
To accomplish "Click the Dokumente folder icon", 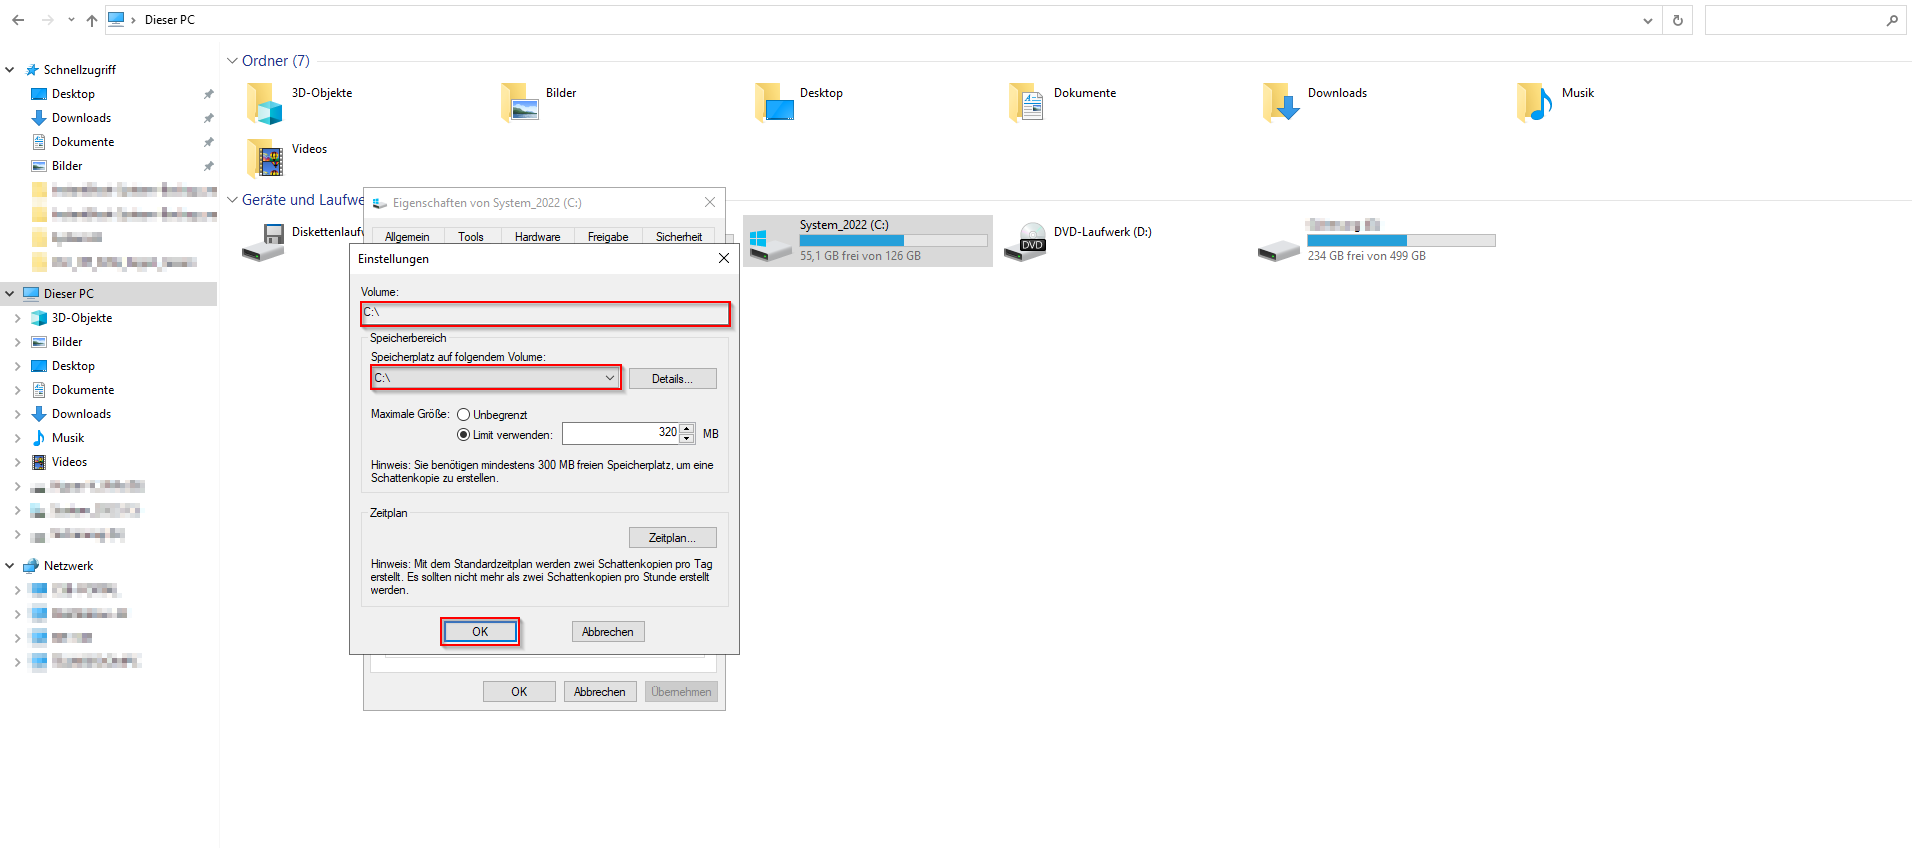I will 1027,103.
